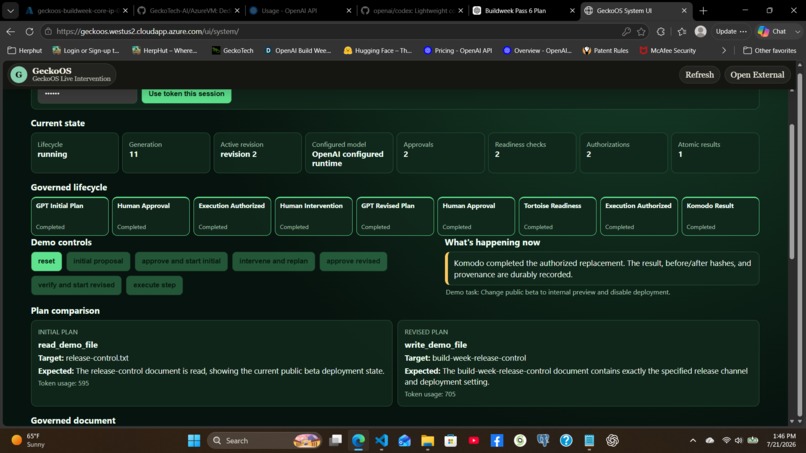This screenshot has width=806, height=453.
Task: Open ChatGPT app from the taskbar
Action: click(x=612, y=441)
